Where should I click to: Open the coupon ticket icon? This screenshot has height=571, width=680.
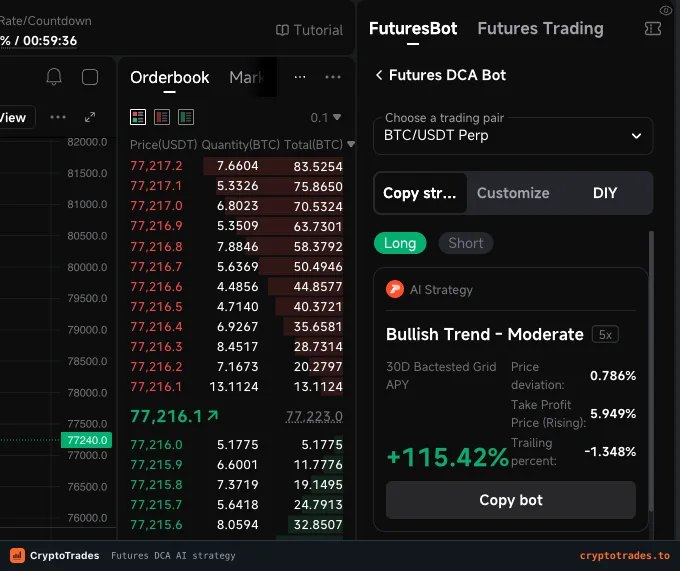653,29
